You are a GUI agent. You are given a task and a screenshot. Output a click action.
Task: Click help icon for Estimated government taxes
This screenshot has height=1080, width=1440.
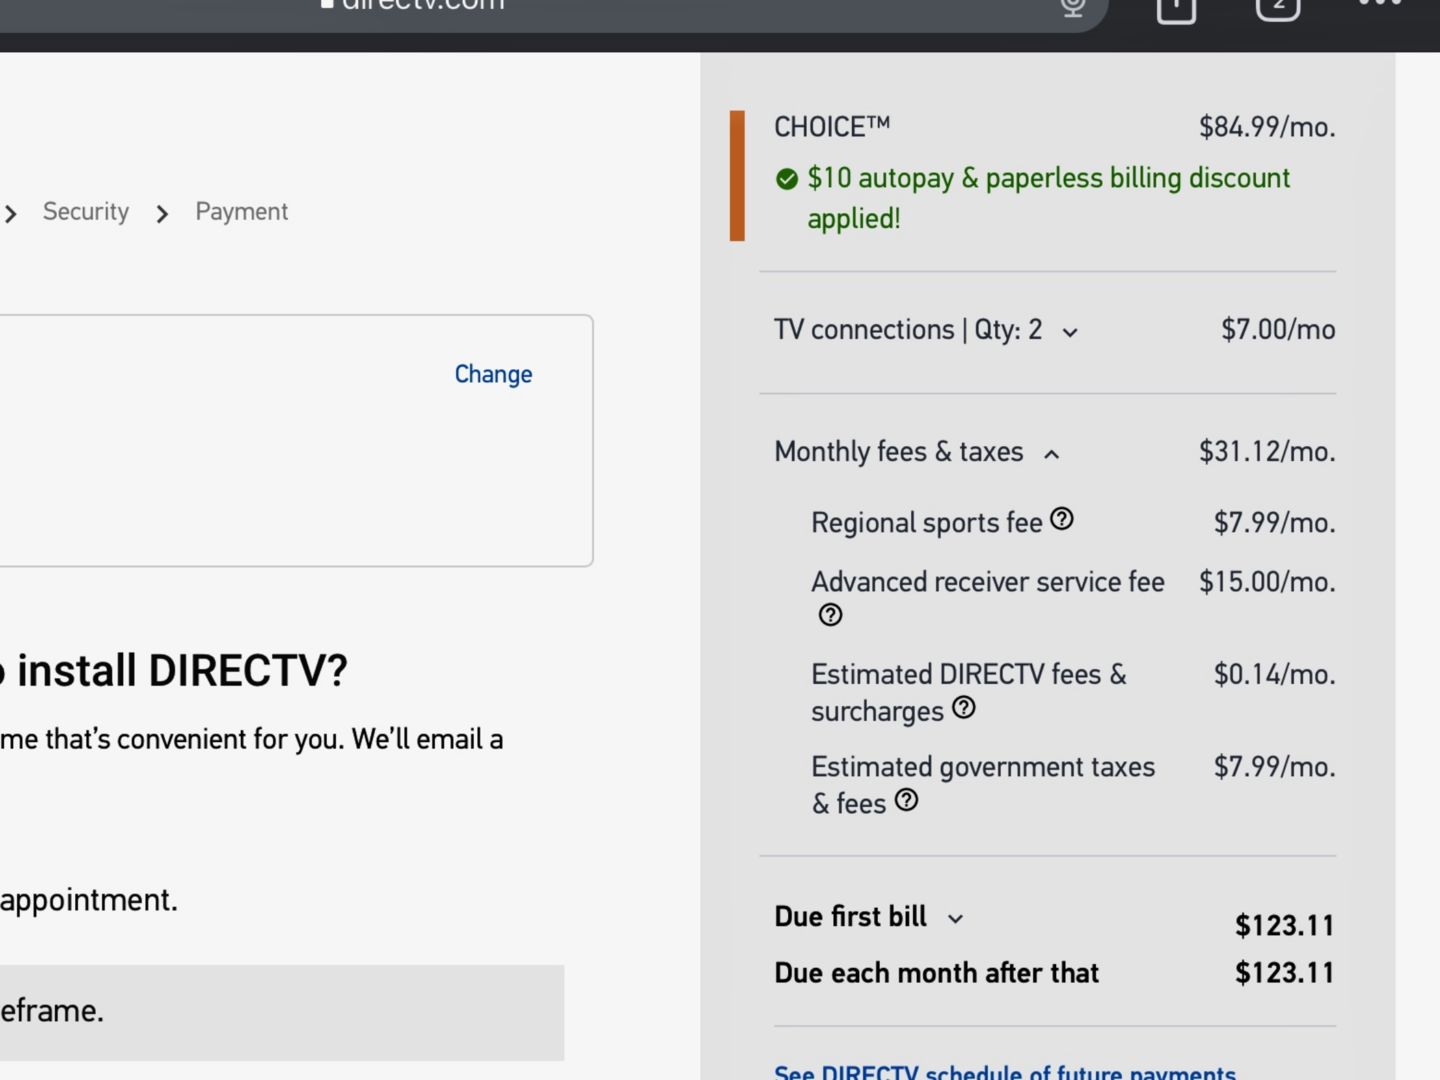pos(906,800)
